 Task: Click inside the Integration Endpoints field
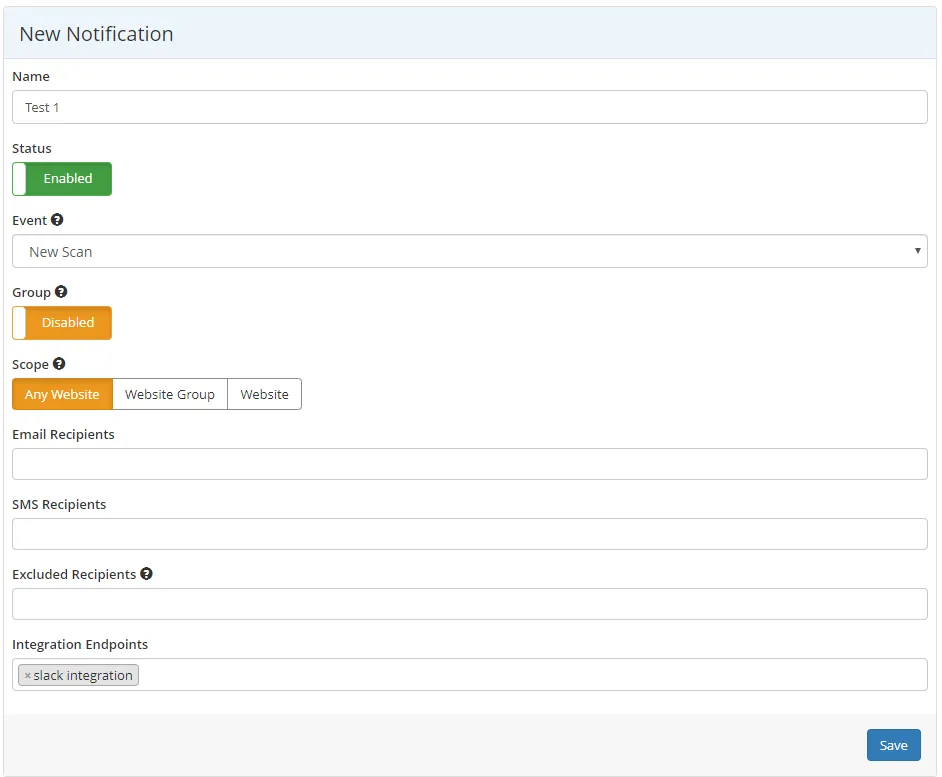click(470, 674)
